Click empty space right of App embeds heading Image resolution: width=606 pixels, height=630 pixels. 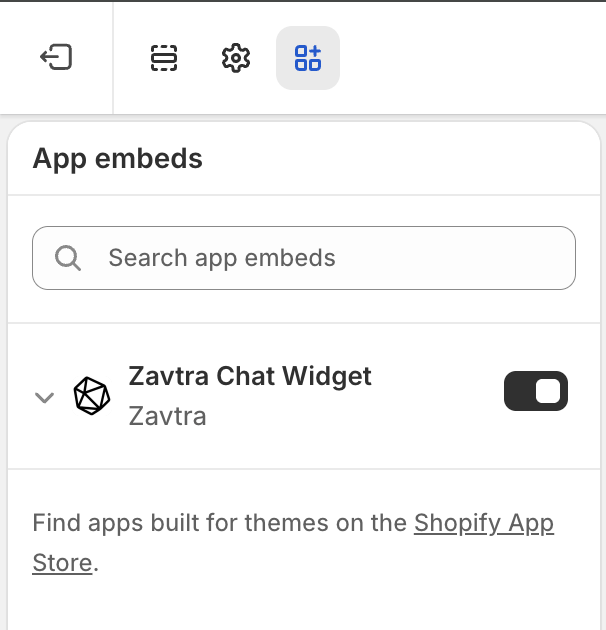coord(400,158)
